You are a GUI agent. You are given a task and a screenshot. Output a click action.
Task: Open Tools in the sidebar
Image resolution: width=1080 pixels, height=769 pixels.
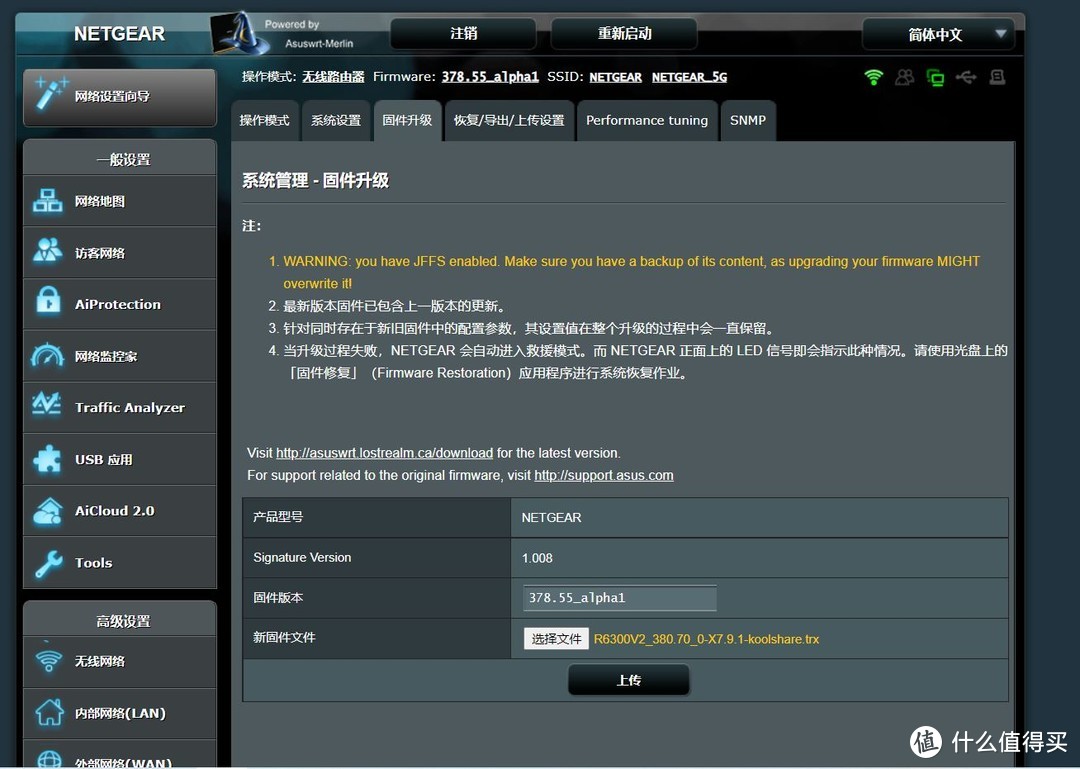click(x=120, y=563)
